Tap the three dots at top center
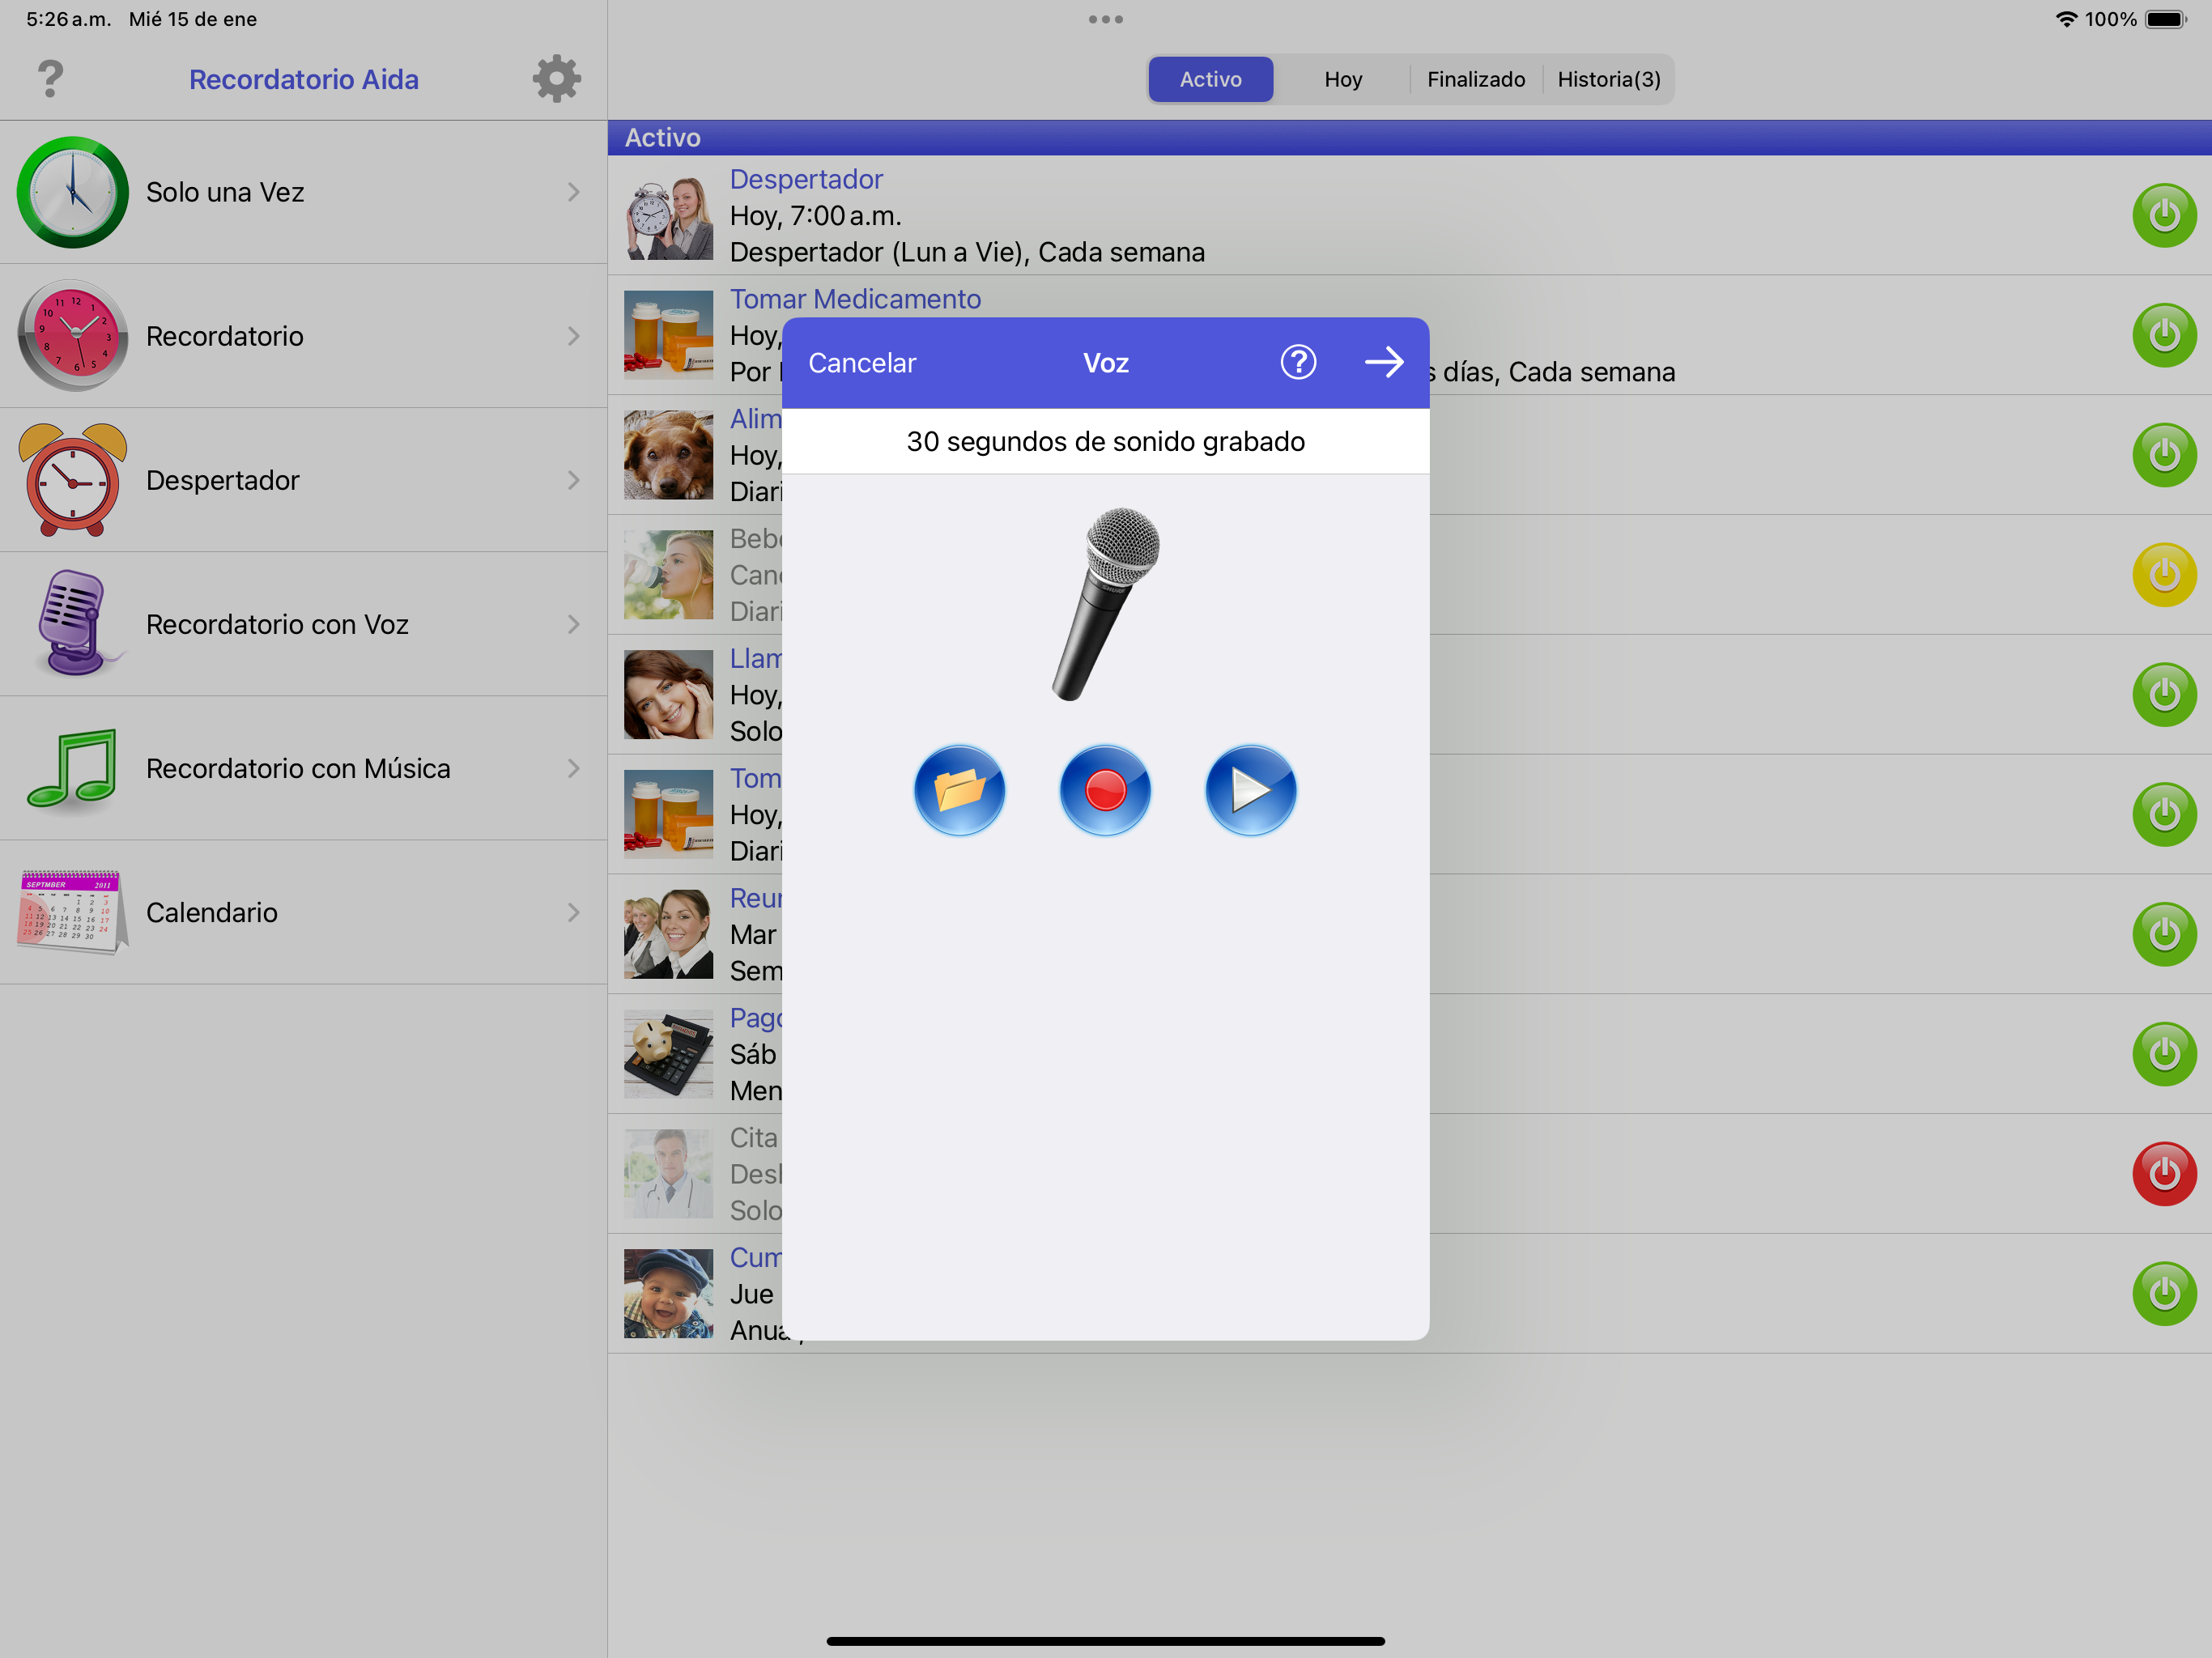The image size is (2212, 1658). coord(1105,19)
